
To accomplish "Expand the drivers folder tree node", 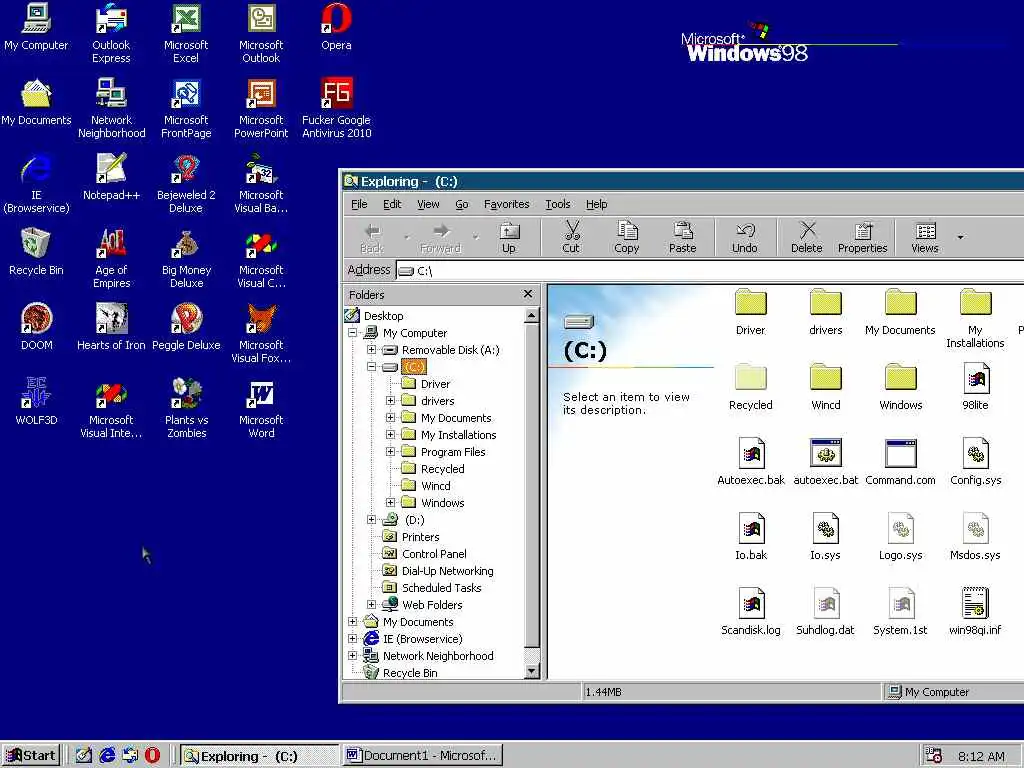I will [x=391, y=401].
